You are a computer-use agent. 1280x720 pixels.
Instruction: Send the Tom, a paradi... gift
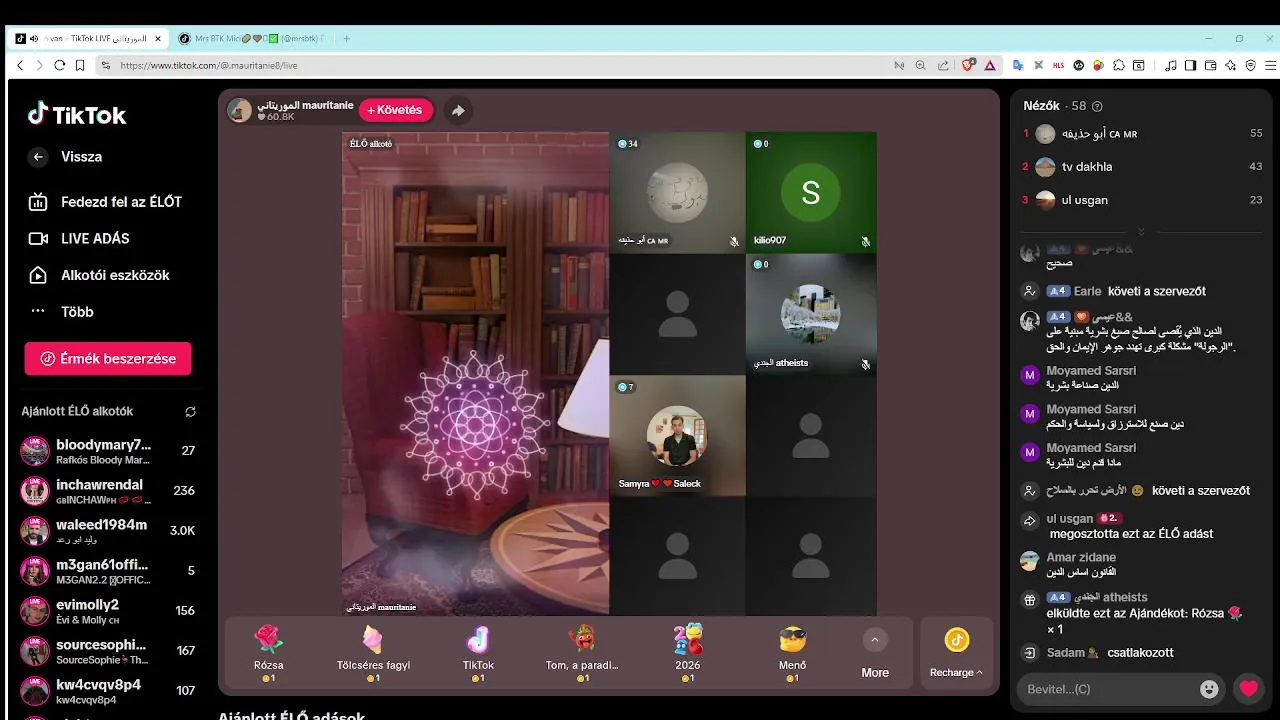[582, 653]
